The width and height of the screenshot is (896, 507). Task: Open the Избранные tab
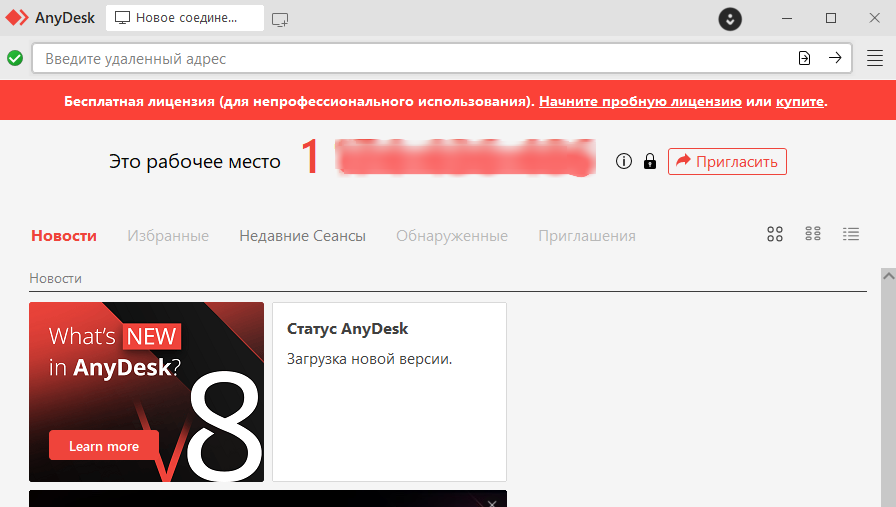(x=168, y=235)
